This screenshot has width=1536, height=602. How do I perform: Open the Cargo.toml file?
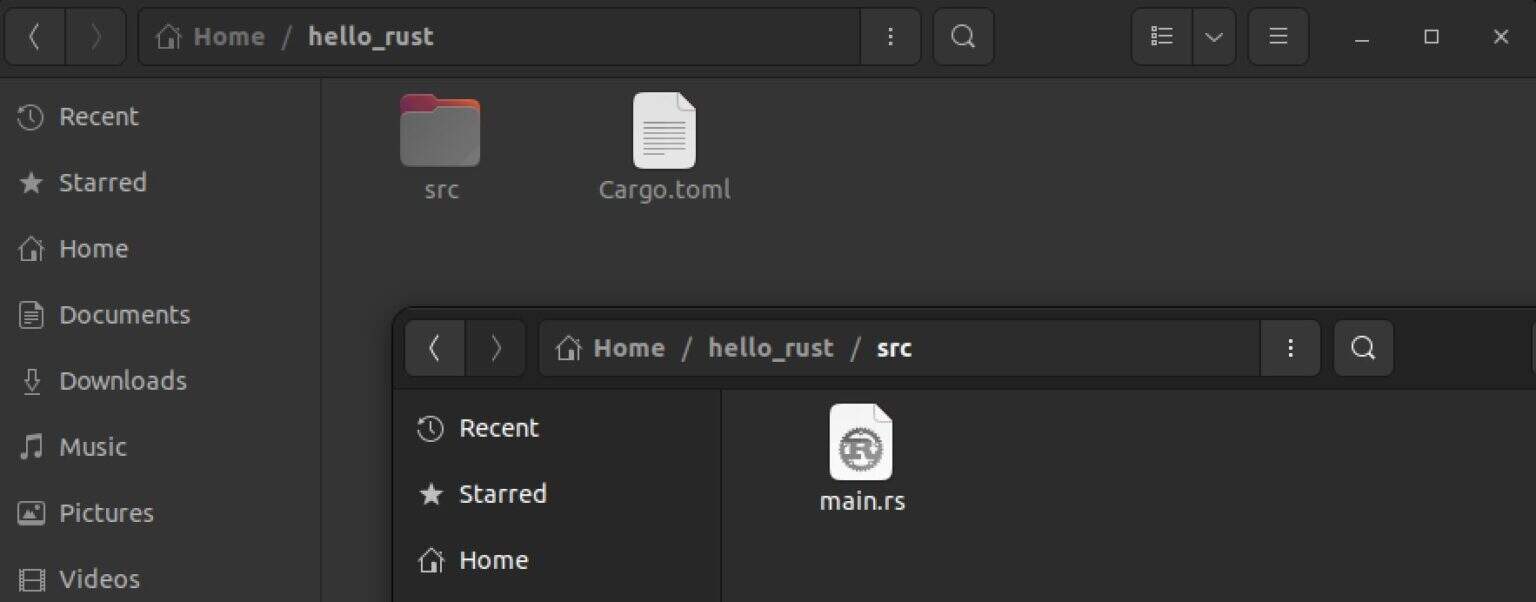664,131
